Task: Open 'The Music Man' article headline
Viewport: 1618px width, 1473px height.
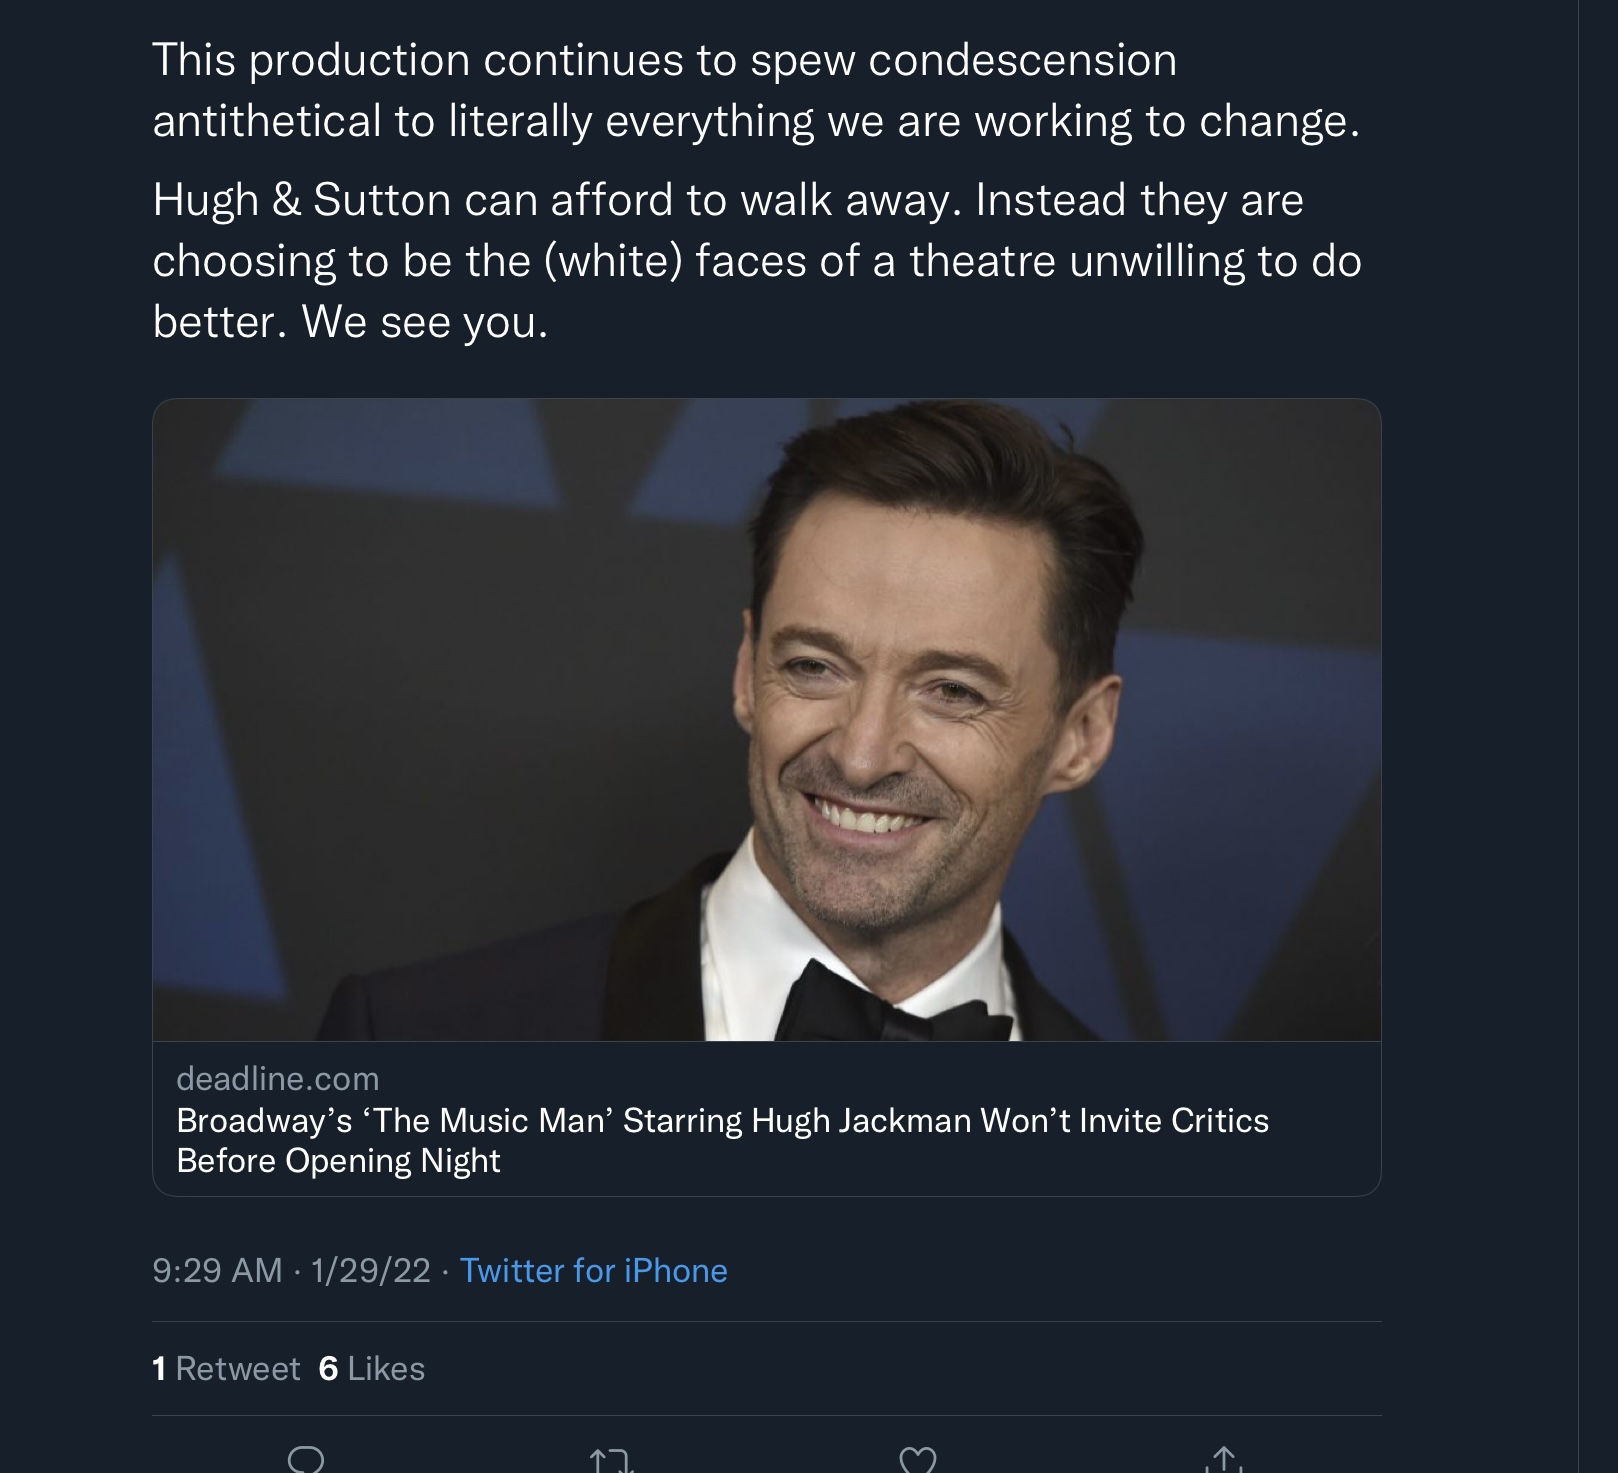Action: 722,1120
